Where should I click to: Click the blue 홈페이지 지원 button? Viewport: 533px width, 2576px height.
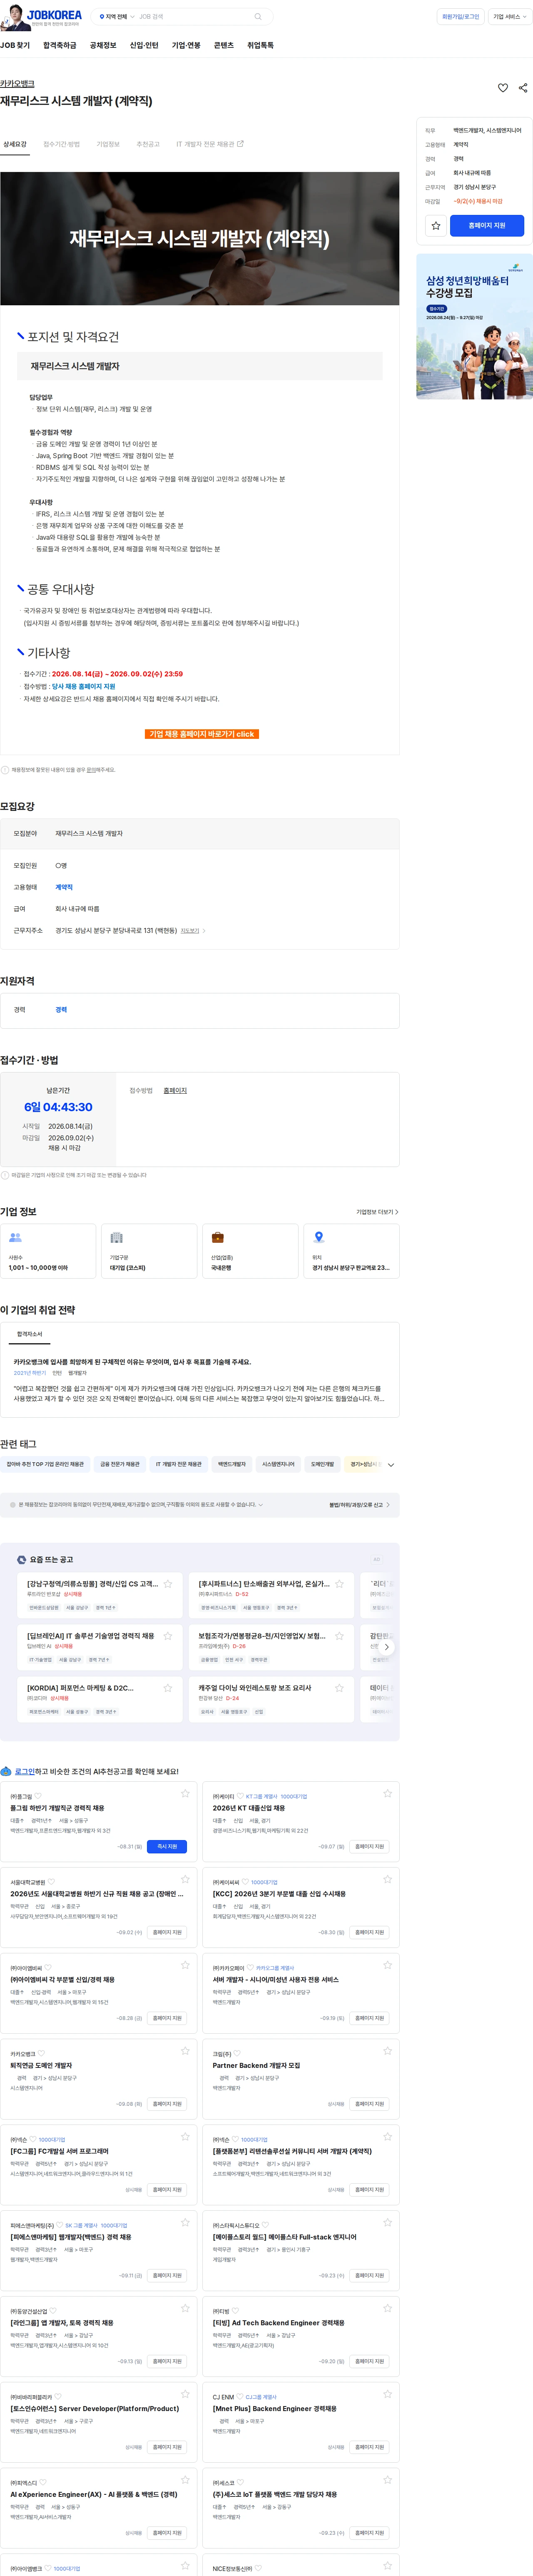coord(487,226)
